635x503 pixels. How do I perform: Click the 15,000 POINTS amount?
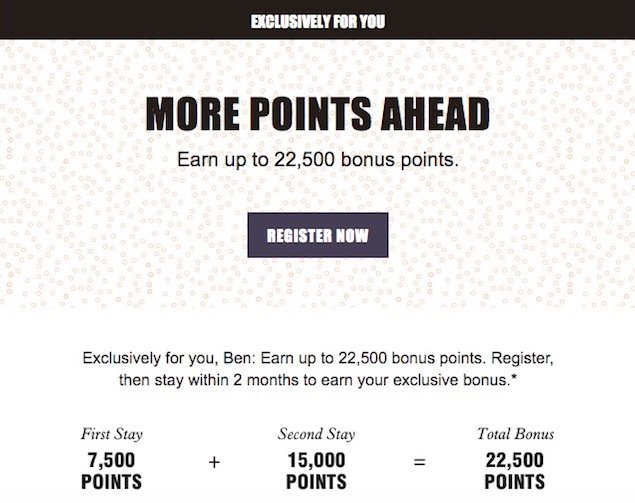[317, 471]
